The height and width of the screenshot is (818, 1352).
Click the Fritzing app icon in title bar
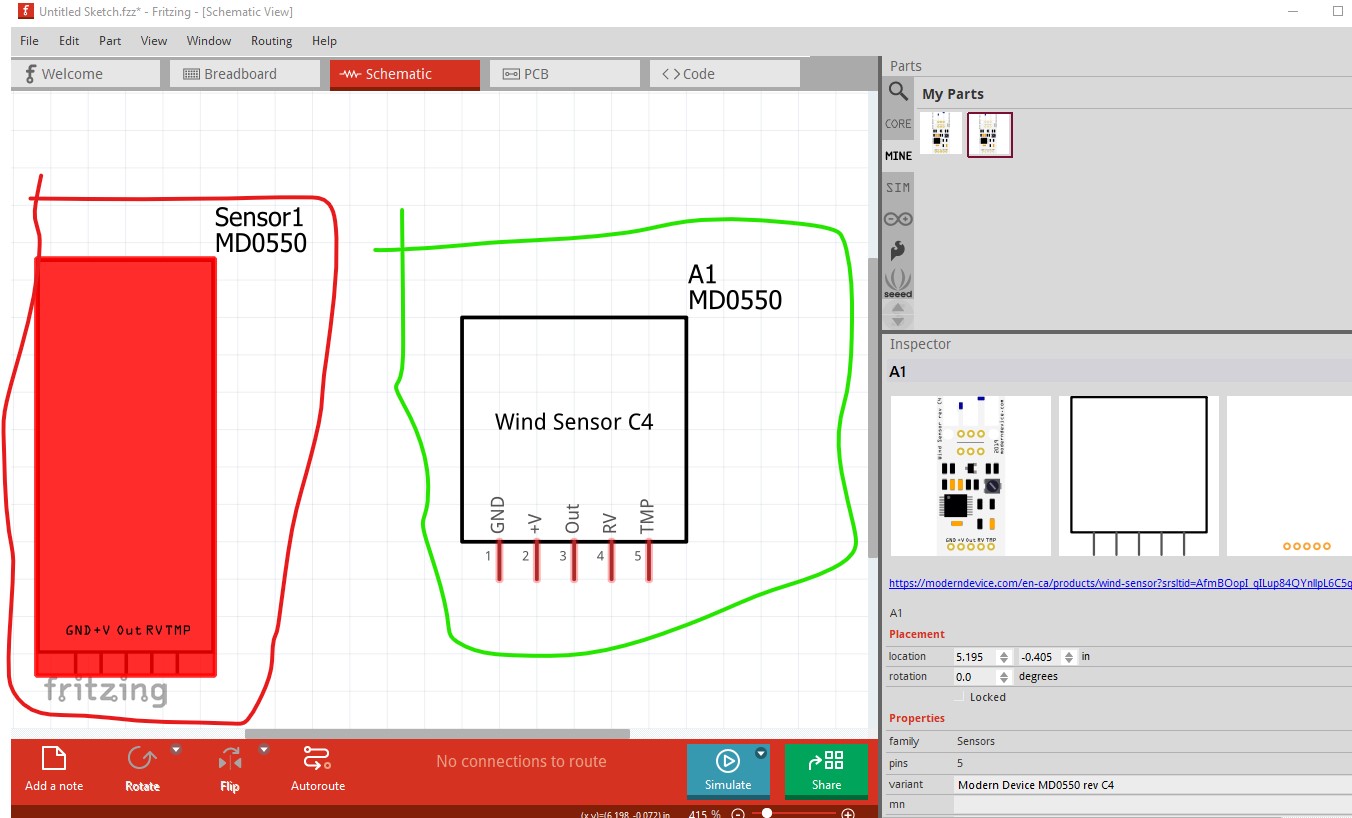25,10
